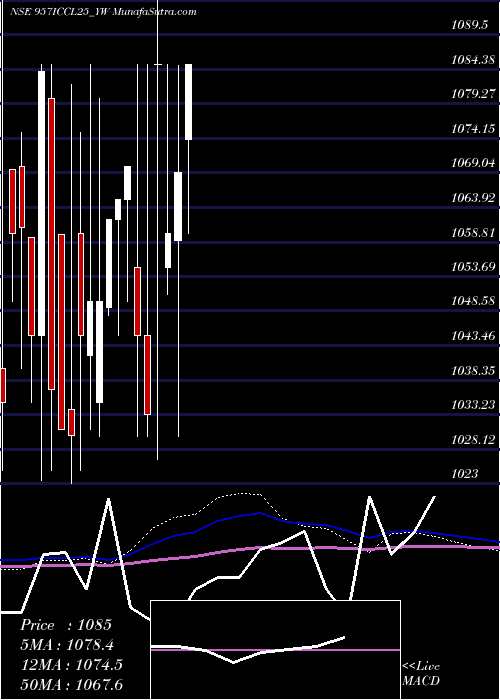This screenshot has width=500, height=700.
Task: Click the 1079.27 price axis label
Action: click(473, 94)
